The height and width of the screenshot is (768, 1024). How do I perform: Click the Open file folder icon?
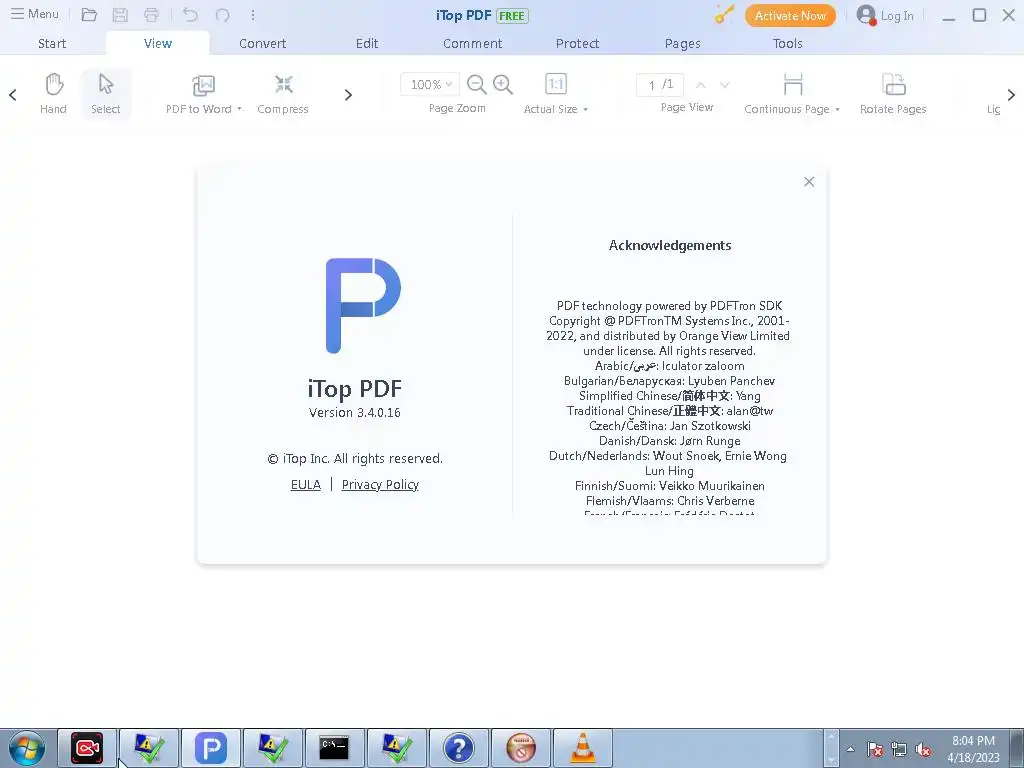pos(89,15)
